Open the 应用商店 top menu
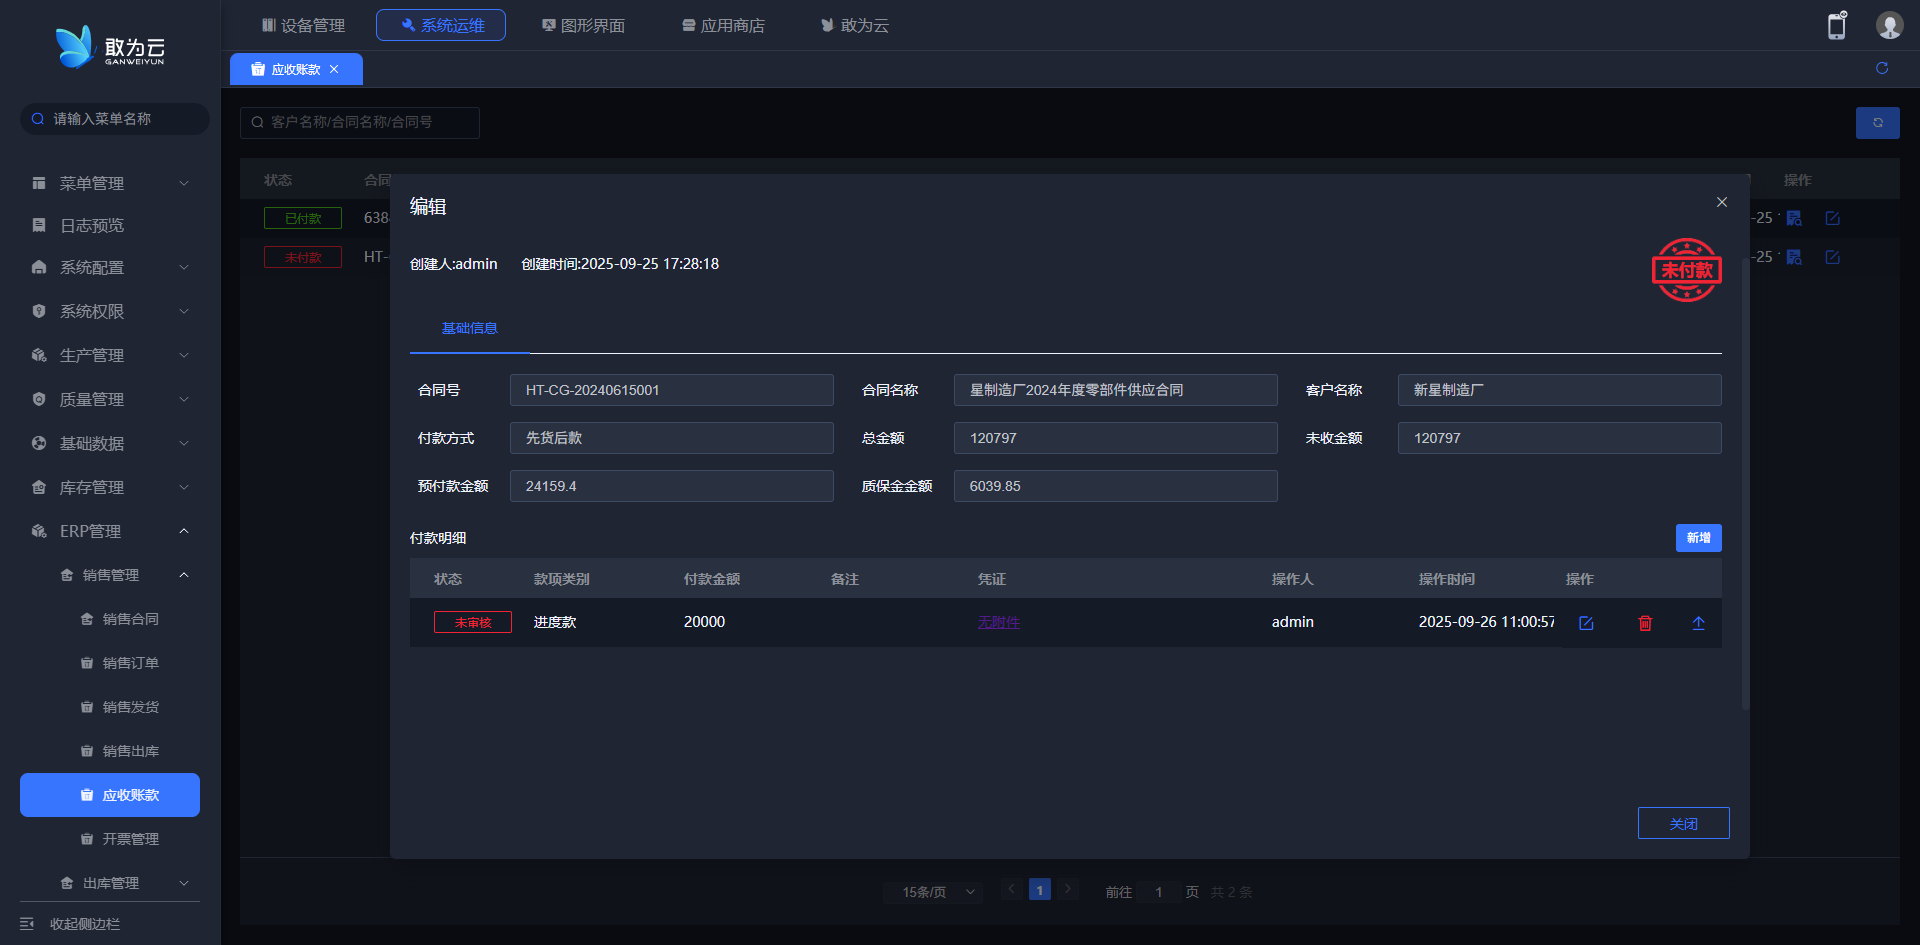The image size is (1920, 945). point(723,25)
